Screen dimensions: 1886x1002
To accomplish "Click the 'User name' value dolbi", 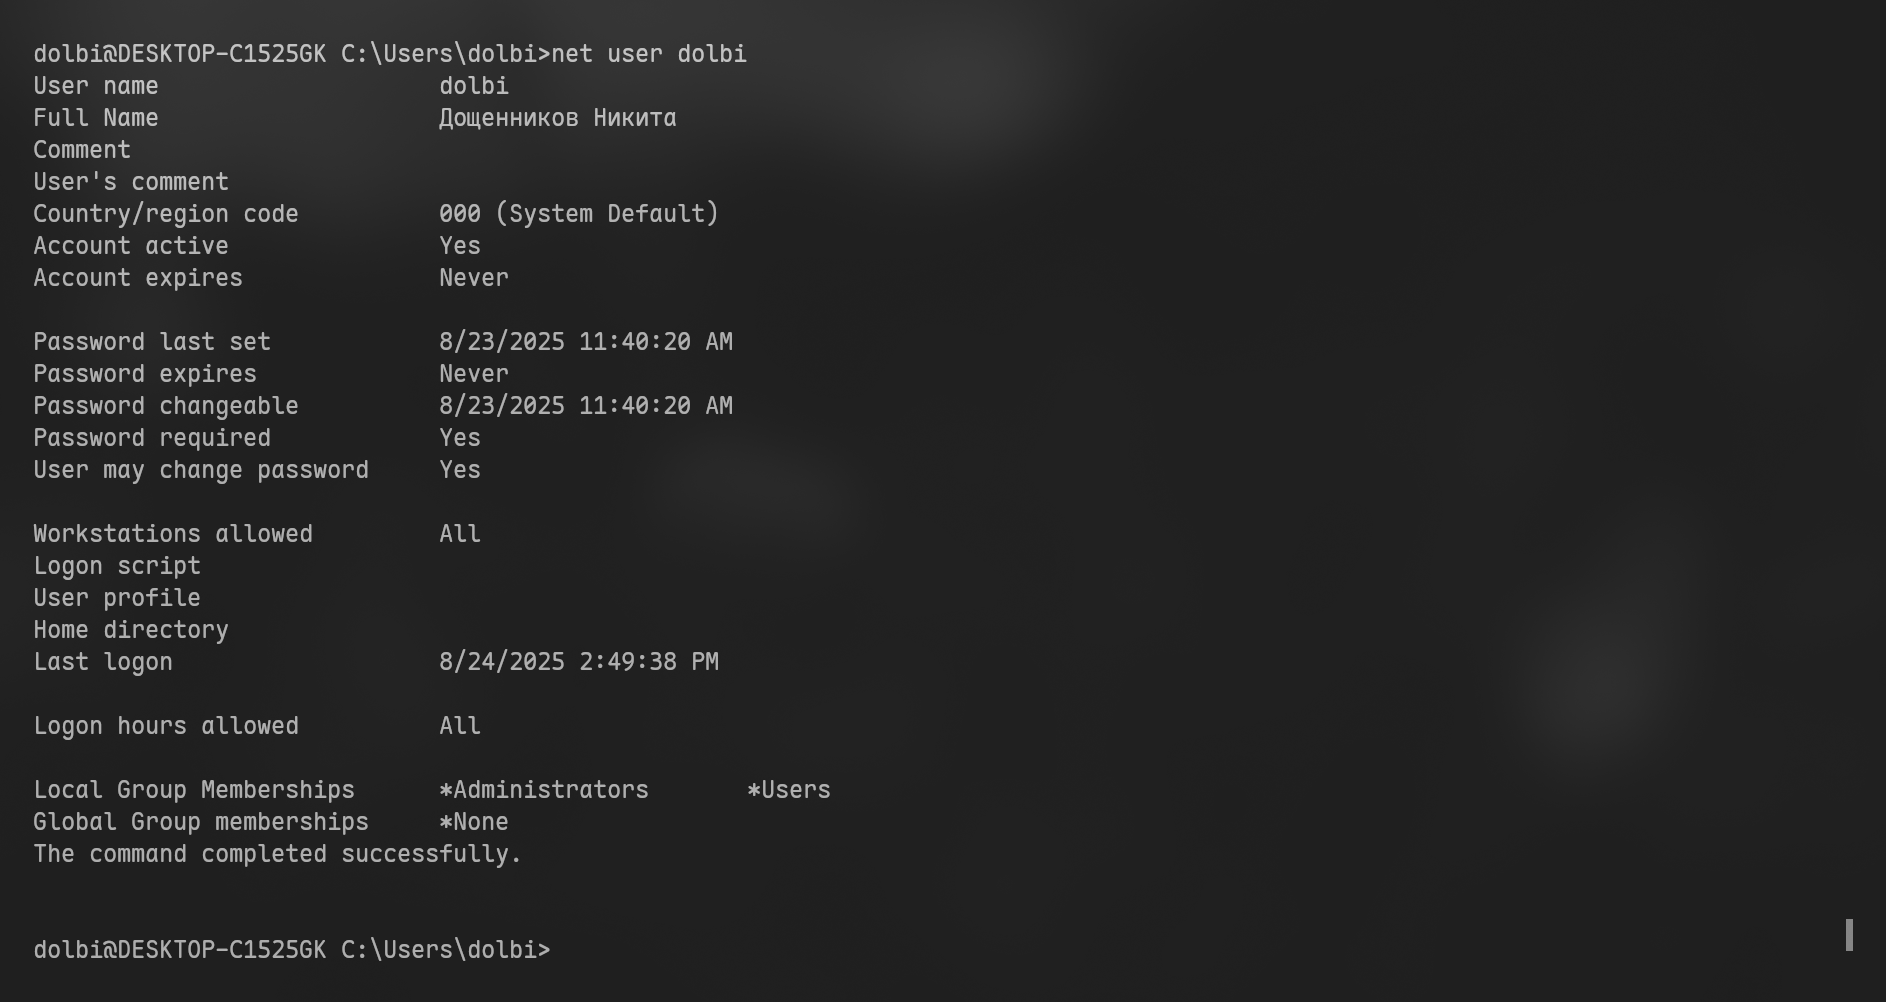I will pos(474,86).
